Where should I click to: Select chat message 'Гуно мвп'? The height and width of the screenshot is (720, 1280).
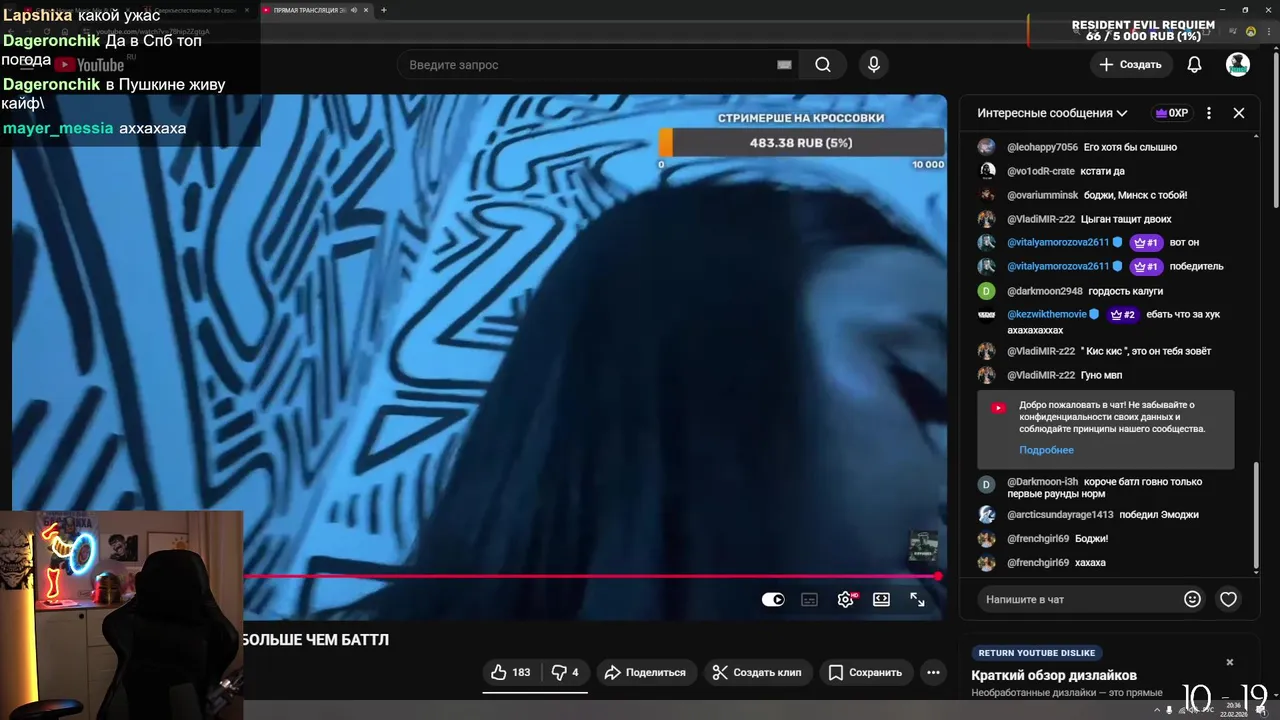pyautogui.click(x=1101, y=375)
